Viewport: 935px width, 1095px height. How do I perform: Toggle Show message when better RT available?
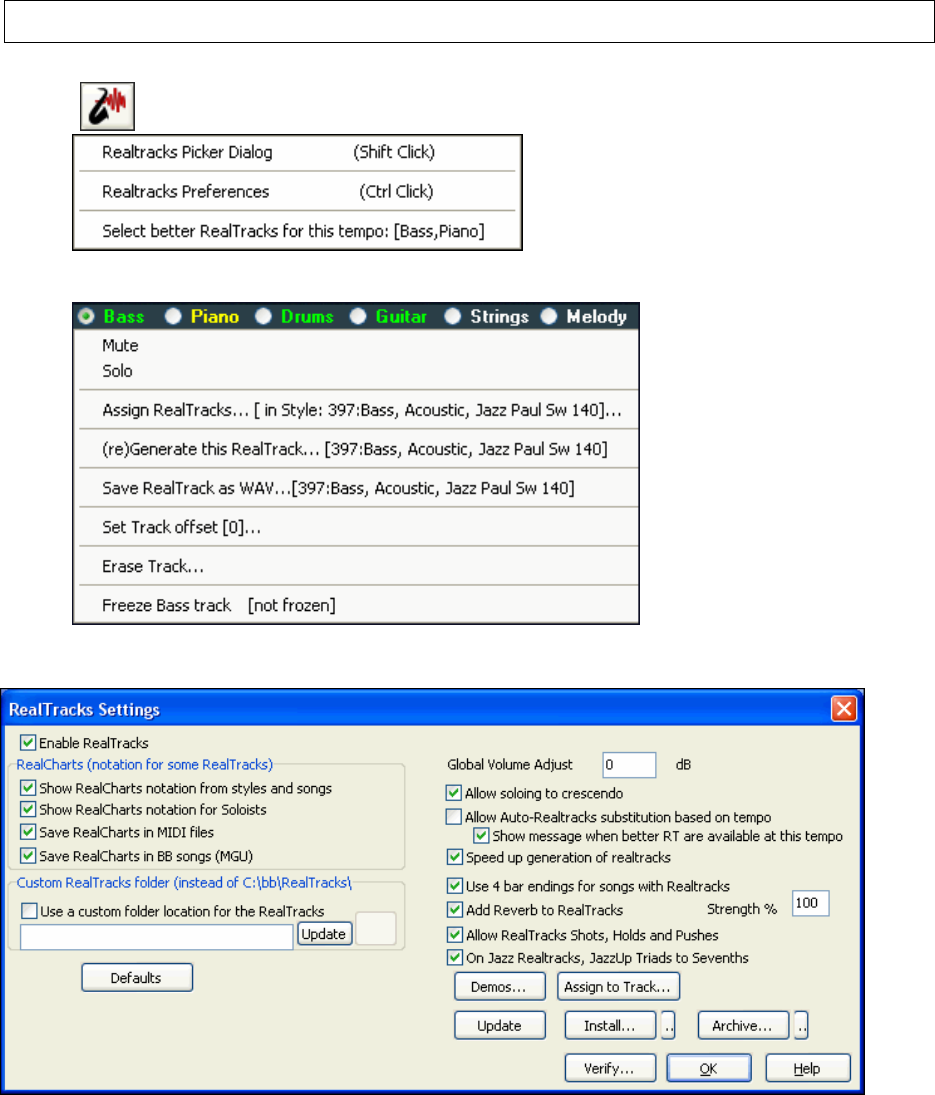pyautogui.click(x=481, y=835)
